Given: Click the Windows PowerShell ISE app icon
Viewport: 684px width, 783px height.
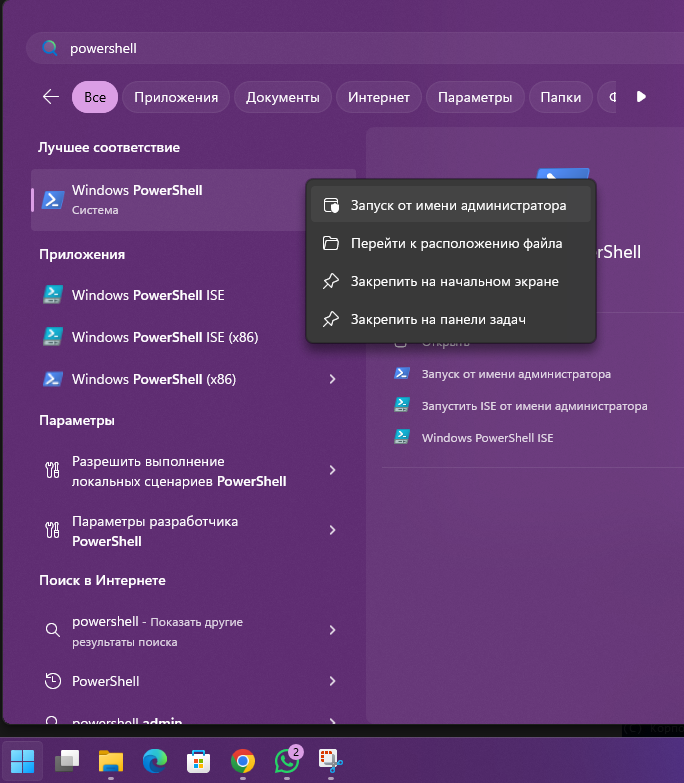Looking at the screenshot, I should pyautogui.click(x=52, y=295).
